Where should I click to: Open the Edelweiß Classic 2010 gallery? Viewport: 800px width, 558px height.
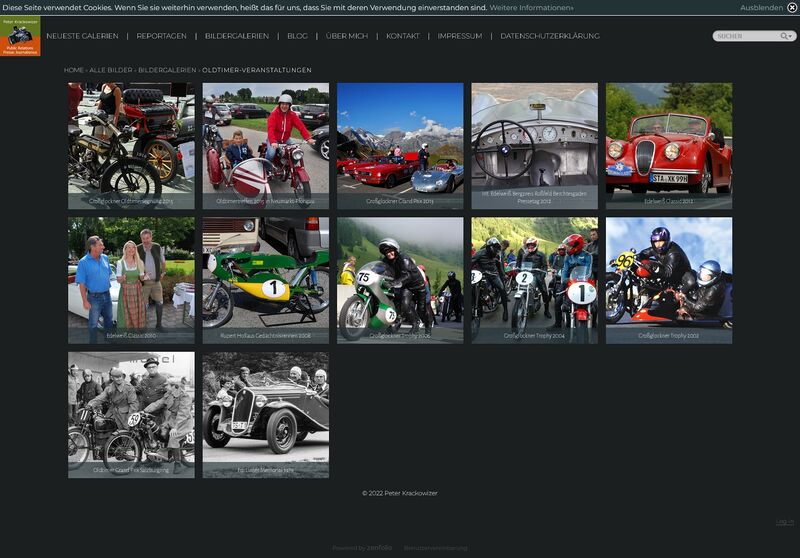point(131,280)
